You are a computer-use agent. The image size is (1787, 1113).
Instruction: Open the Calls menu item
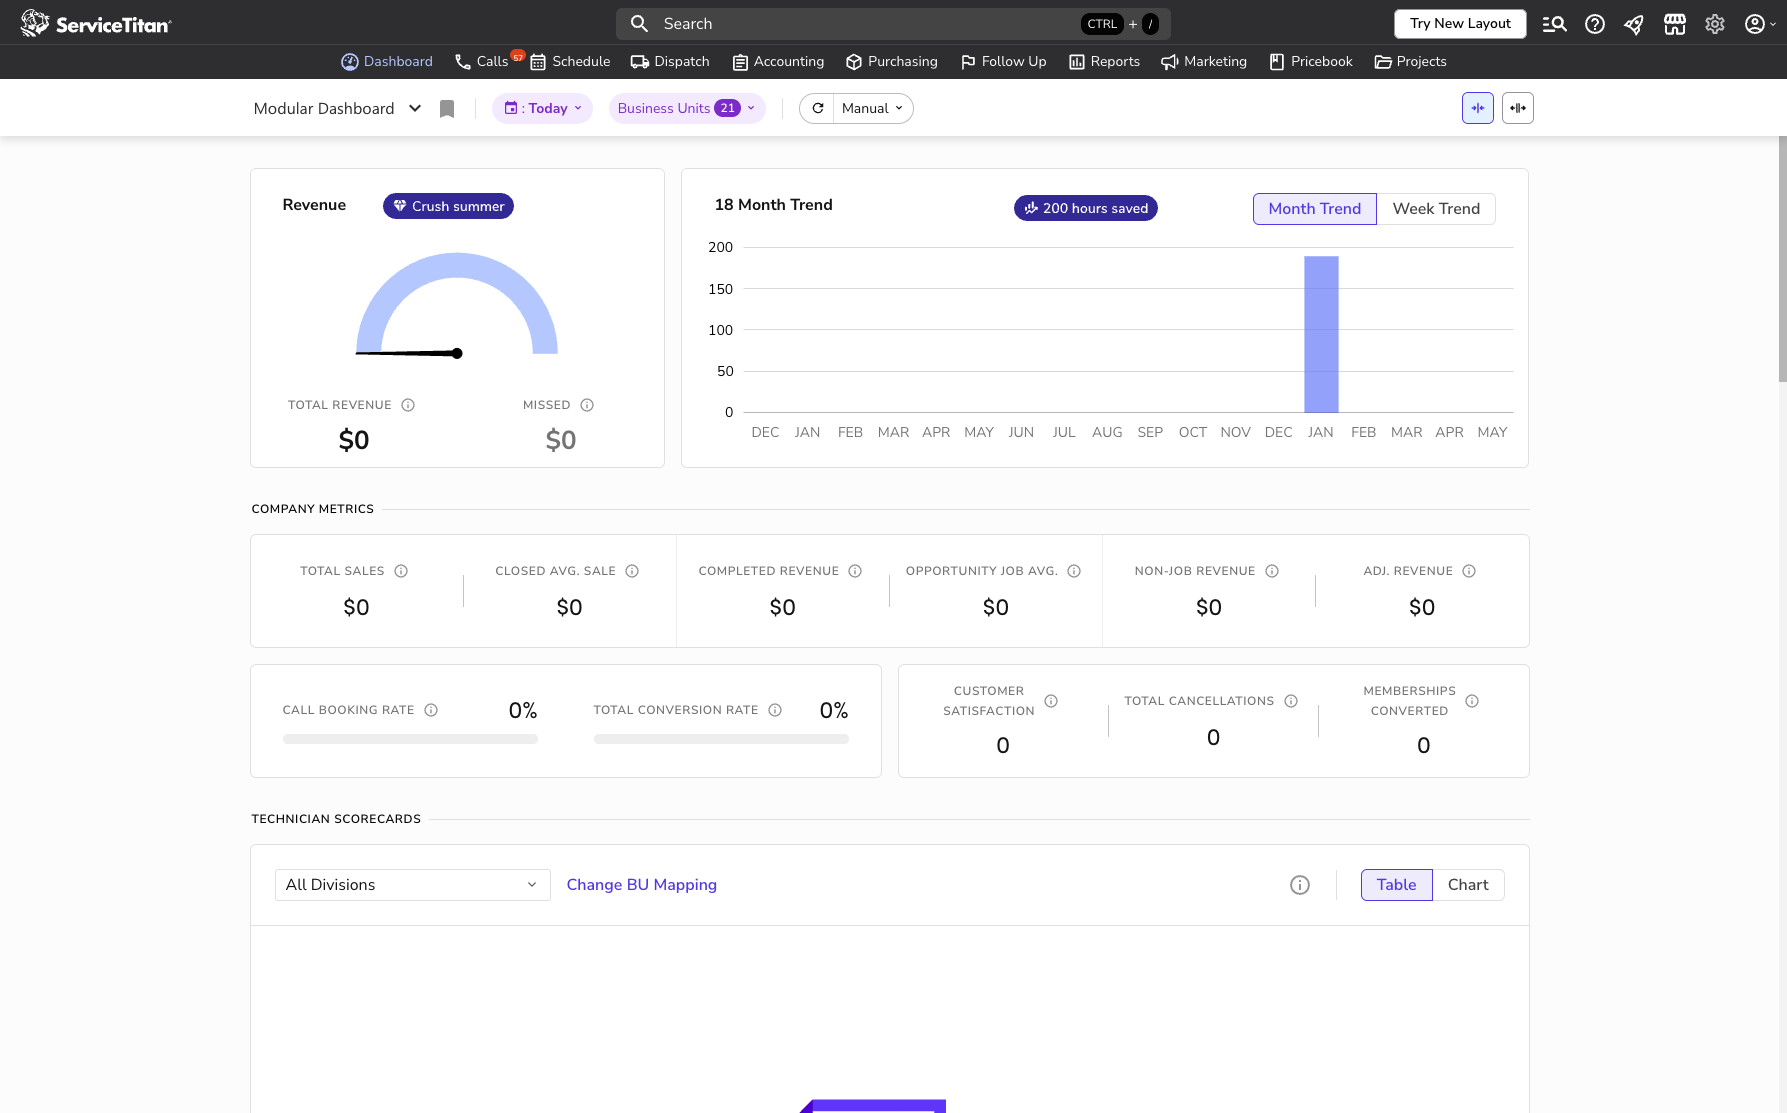coord(482,62)
